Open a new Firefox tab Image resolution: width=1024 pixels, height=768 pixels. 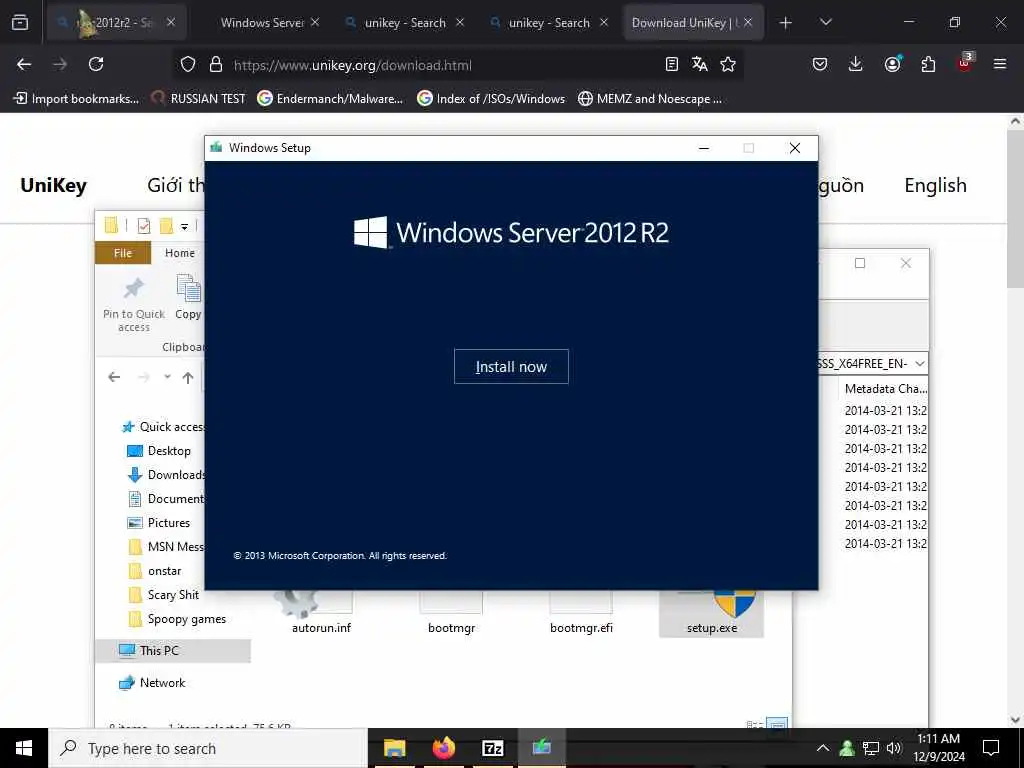coord(786,23)
